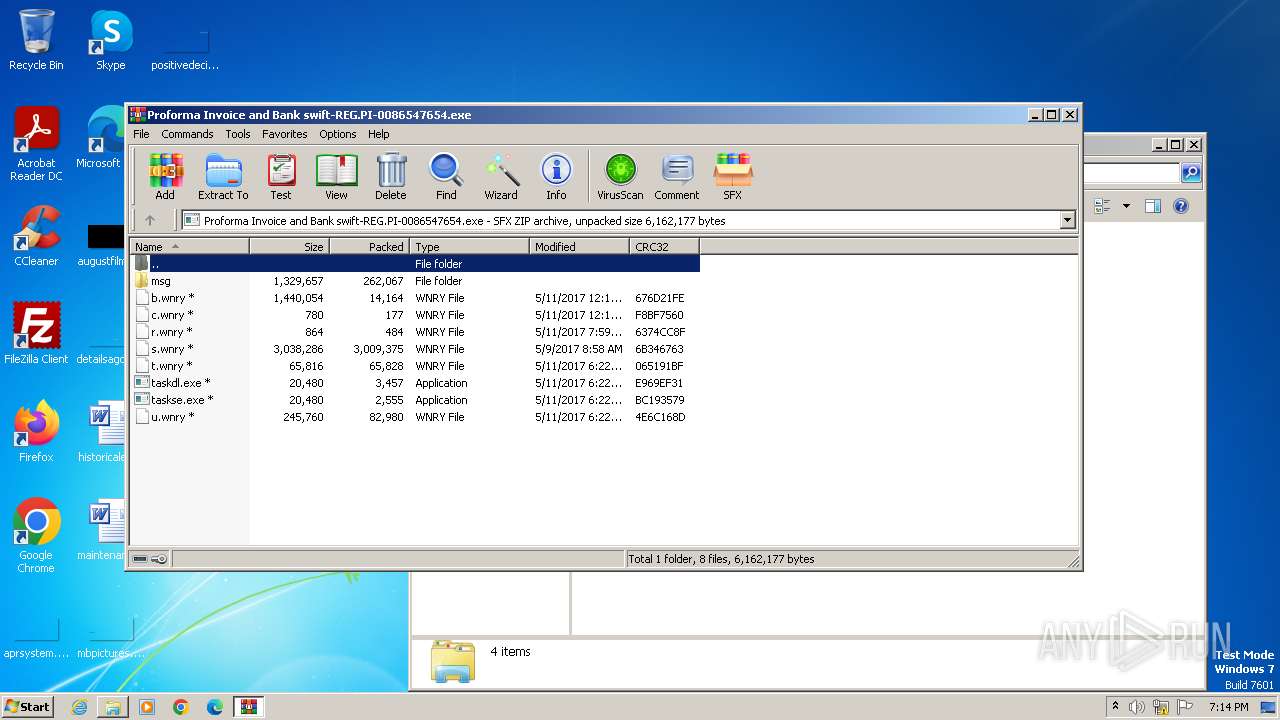
Task: Expand the archive path dropdown arrow
Action: tap(1067, 221)
